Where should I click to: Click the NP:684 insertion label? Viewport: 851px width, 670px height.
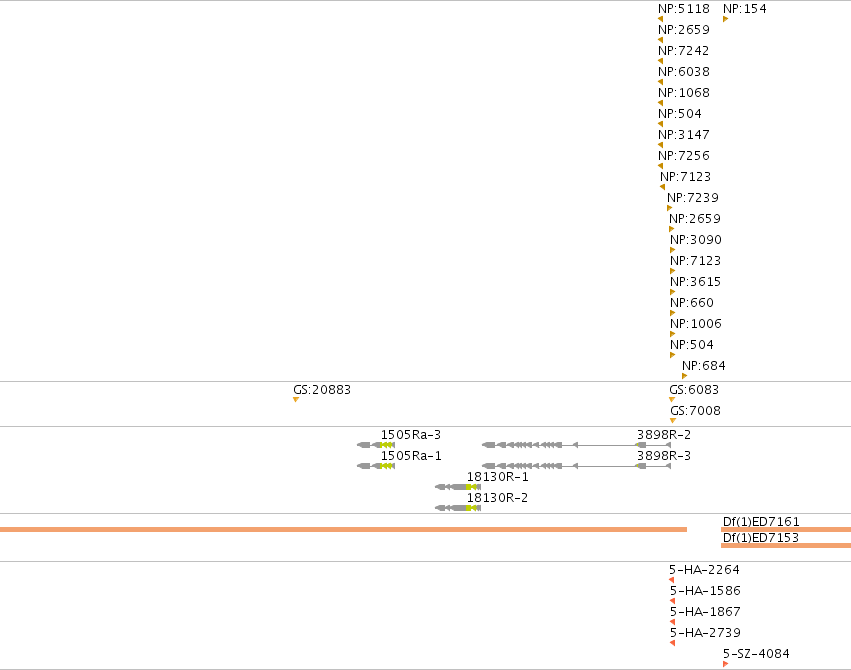[704, 366]
